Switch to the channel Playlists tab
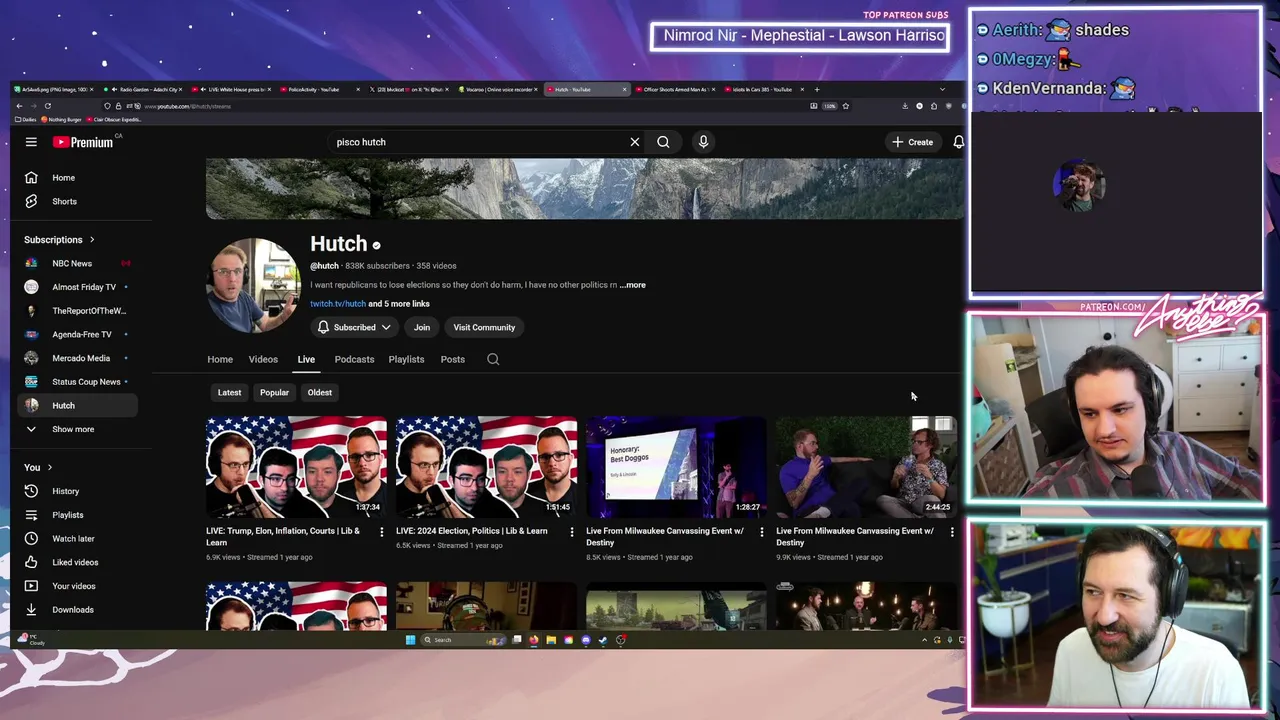 406,359
